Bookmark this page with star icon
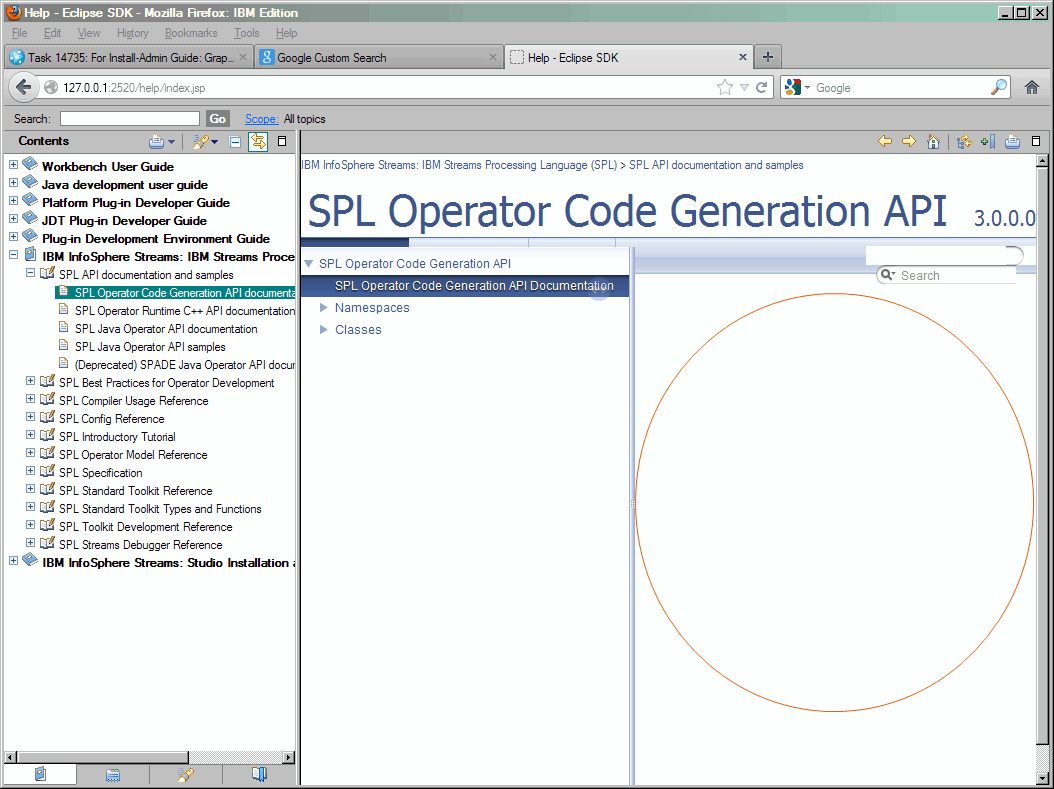1054x789 pixels. pos(725,87)
